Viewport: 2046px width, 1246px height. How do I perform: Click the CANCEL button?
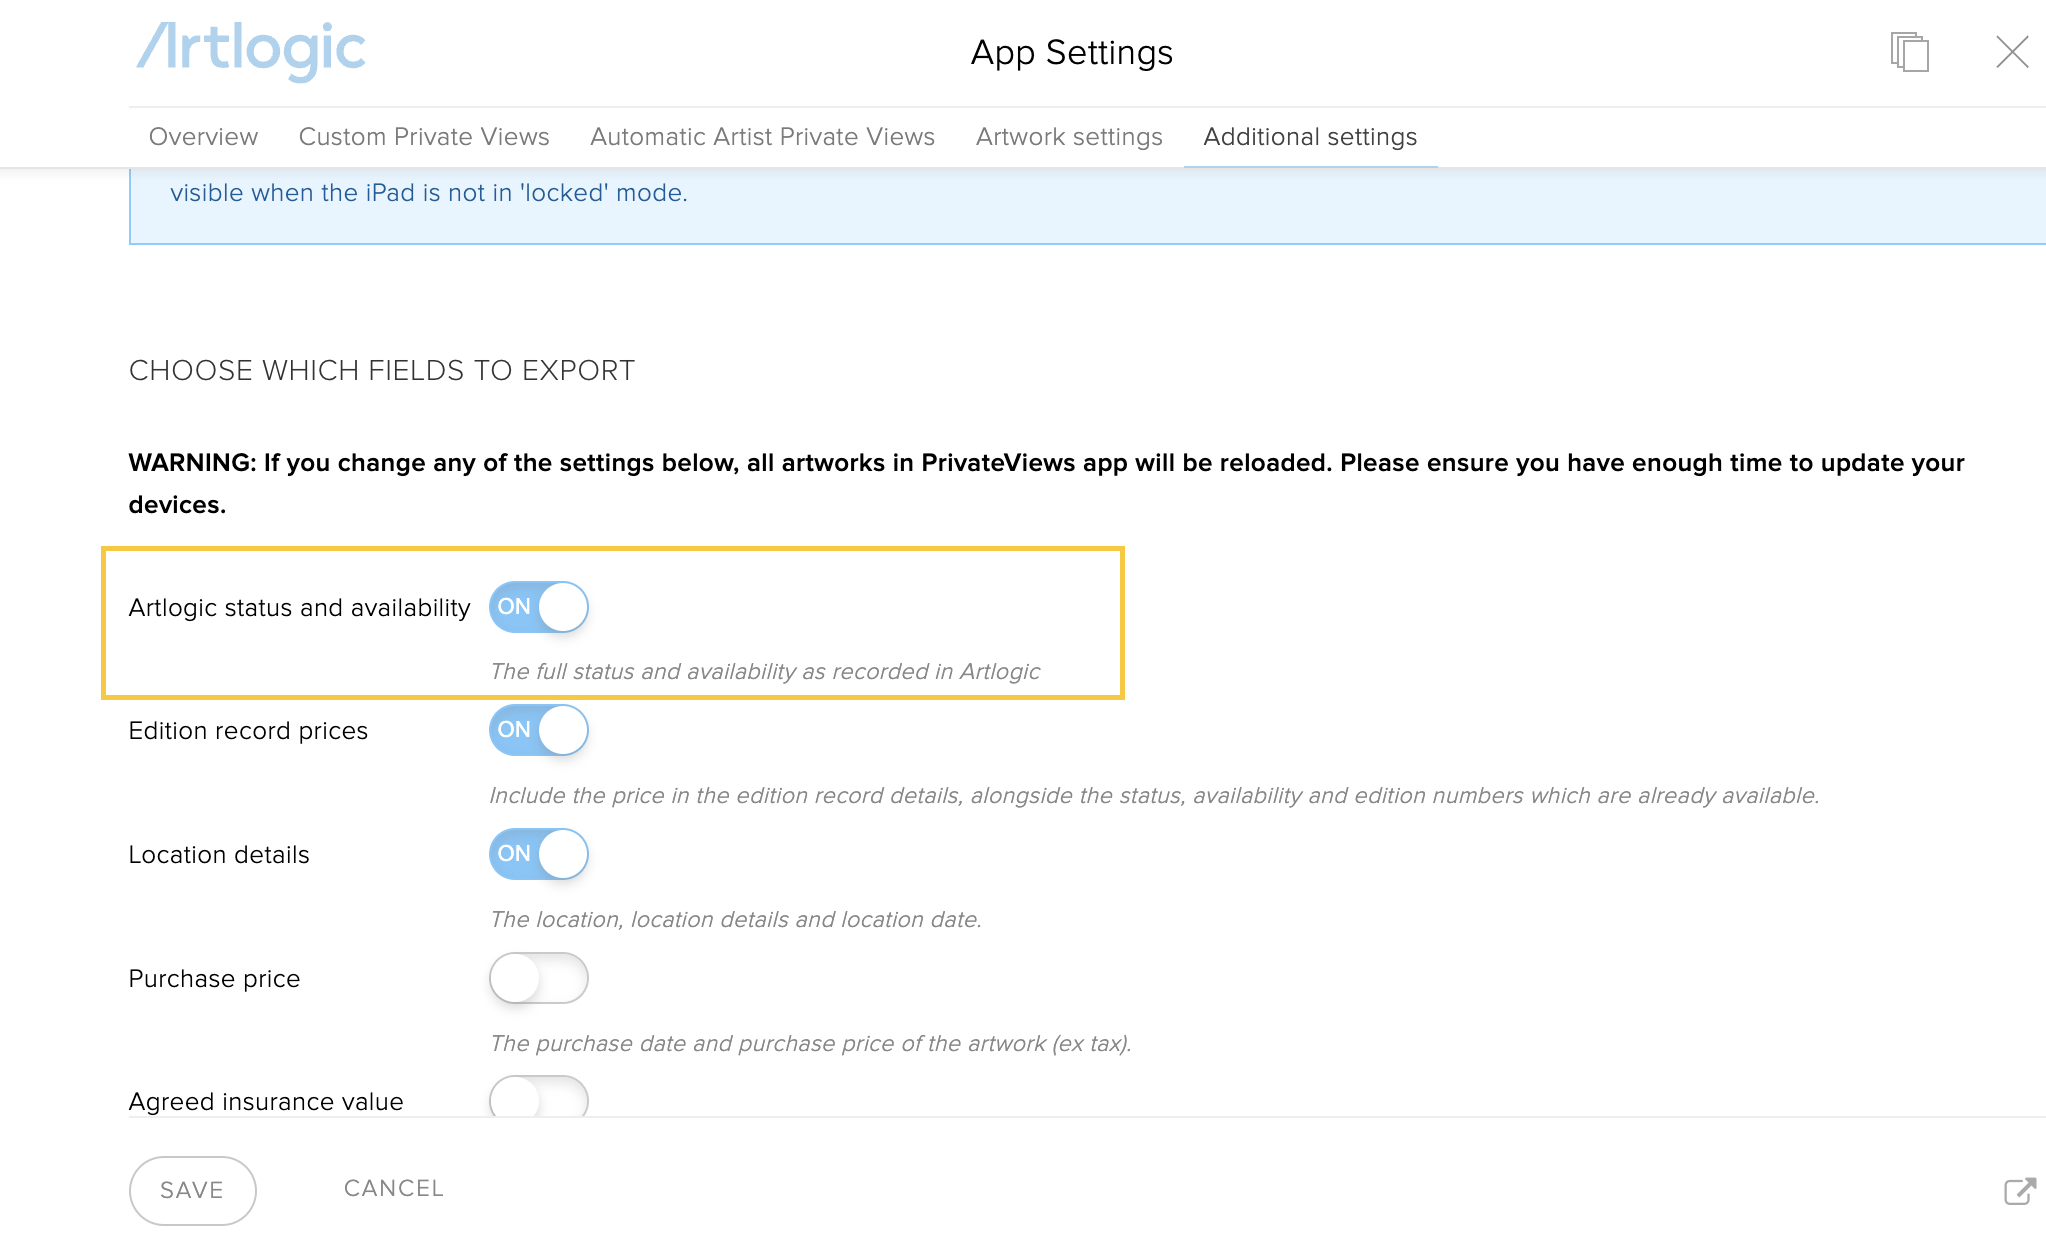click(394, 1188)
